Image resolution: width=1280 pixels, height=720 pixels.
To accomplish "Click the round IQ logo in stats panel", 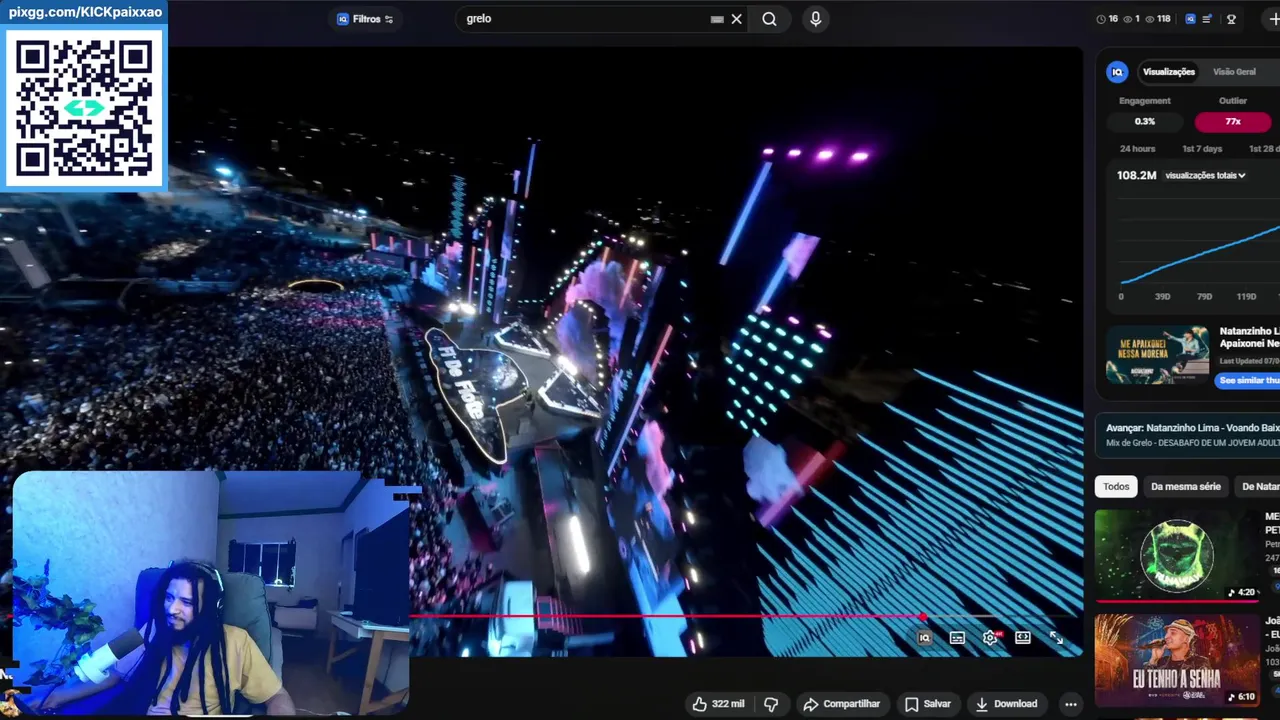I will 1117,72.
